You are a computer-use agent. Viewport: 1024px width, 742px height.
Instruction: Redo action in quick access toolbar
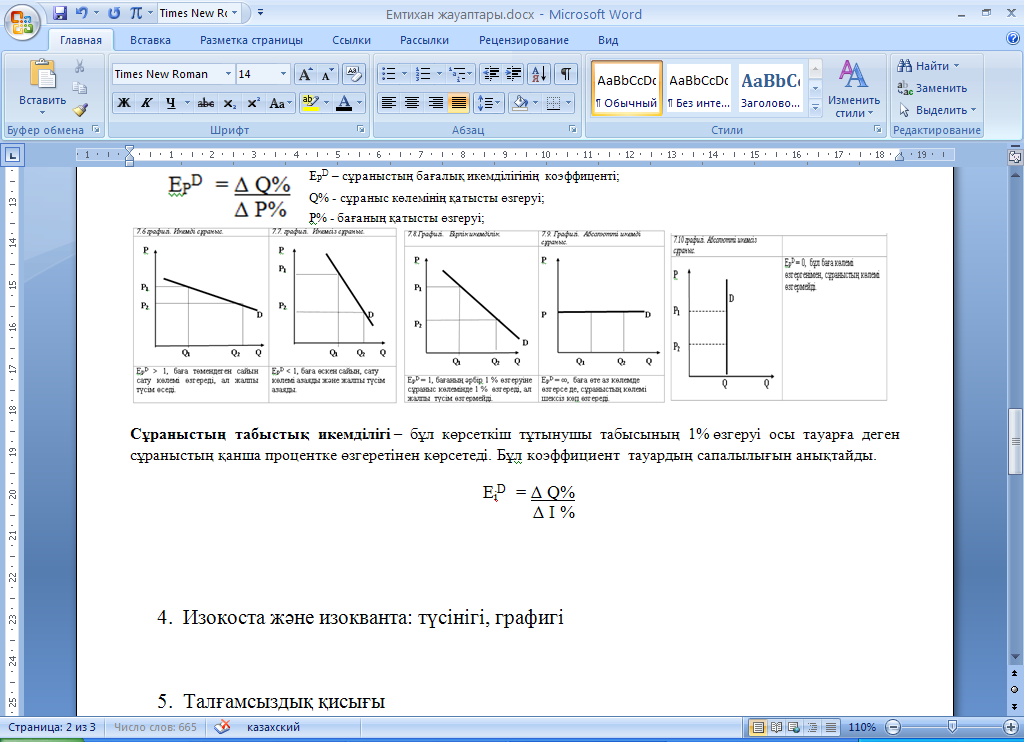(114, 13)
